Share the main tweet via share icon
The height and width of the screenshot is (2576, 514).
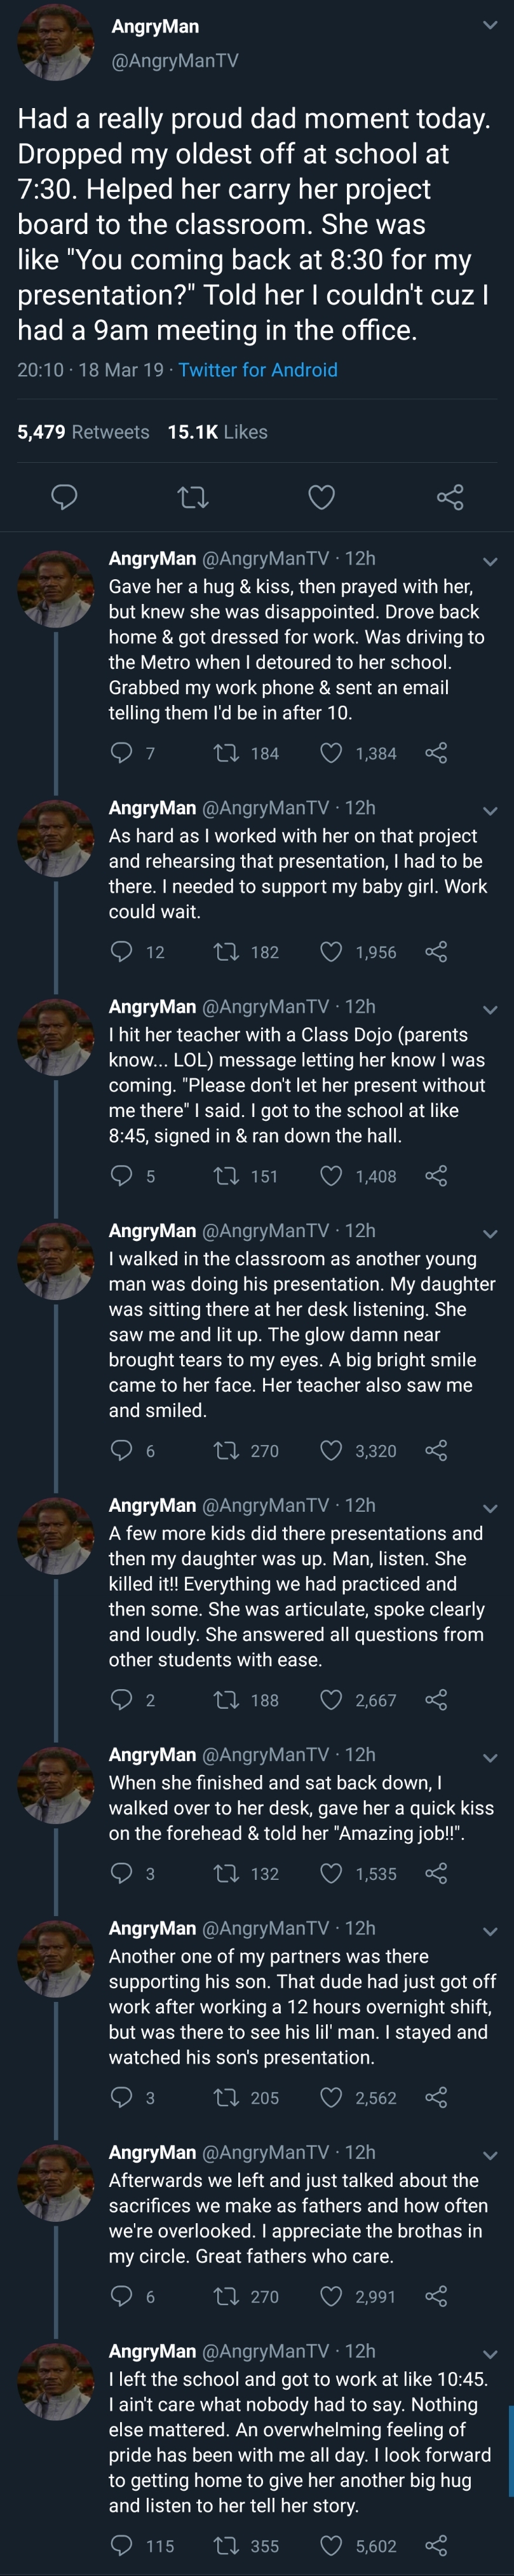pos(450,496)
